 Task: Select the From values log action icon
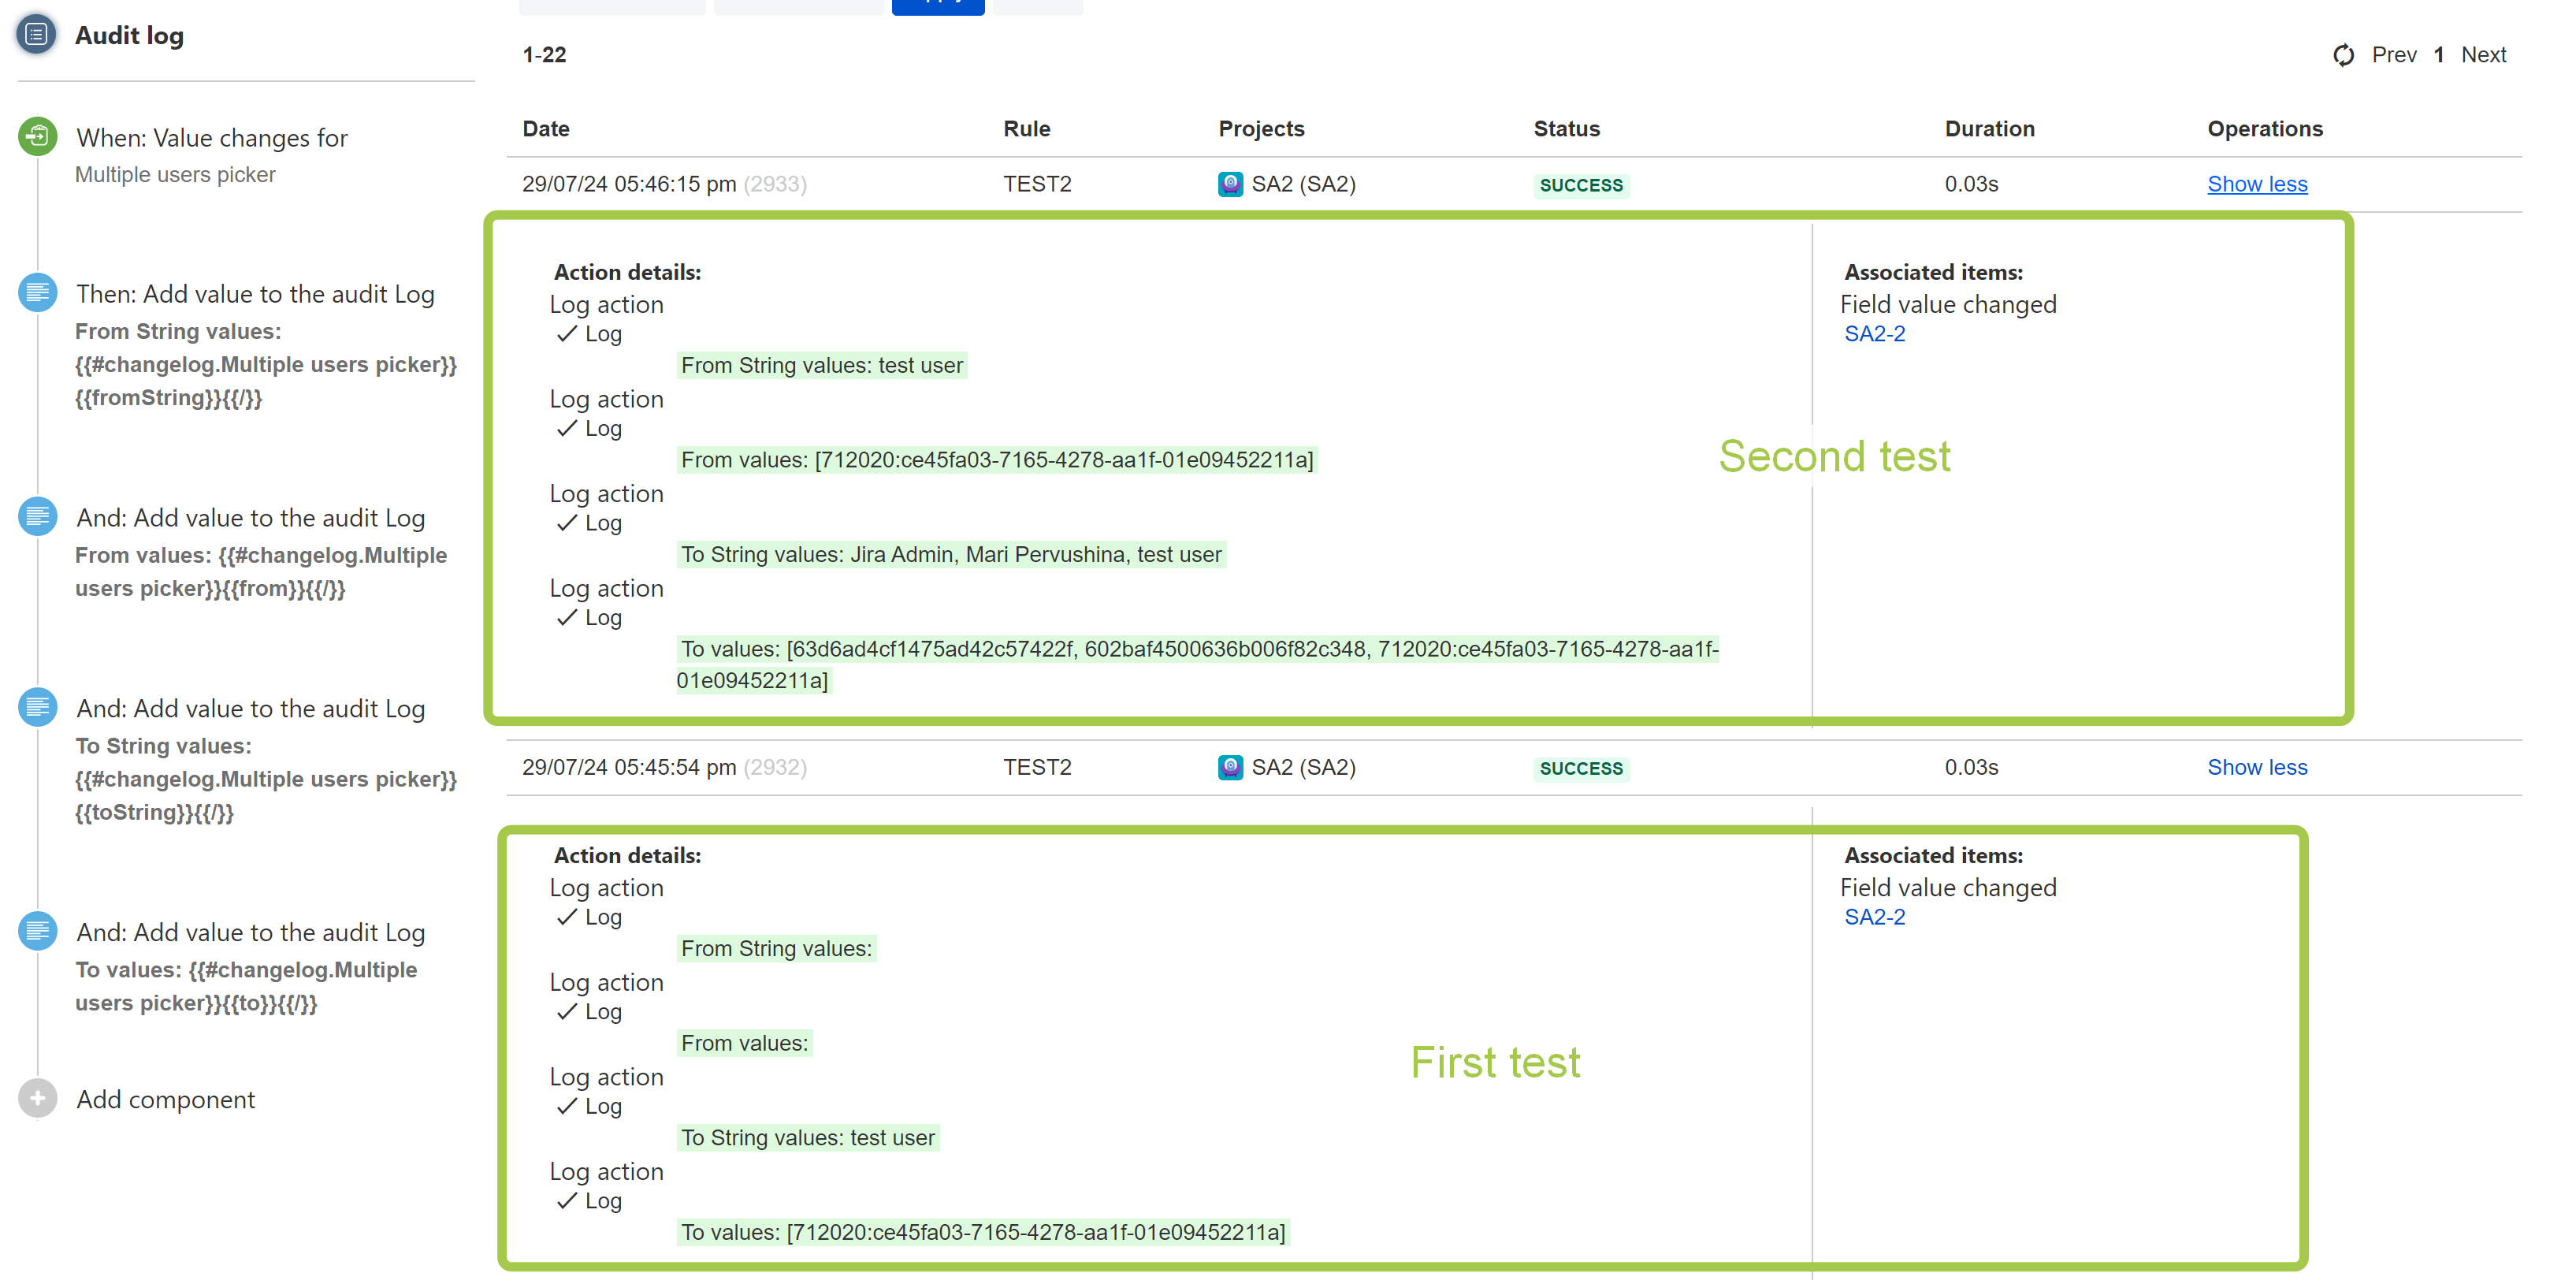tap(37, 517)
